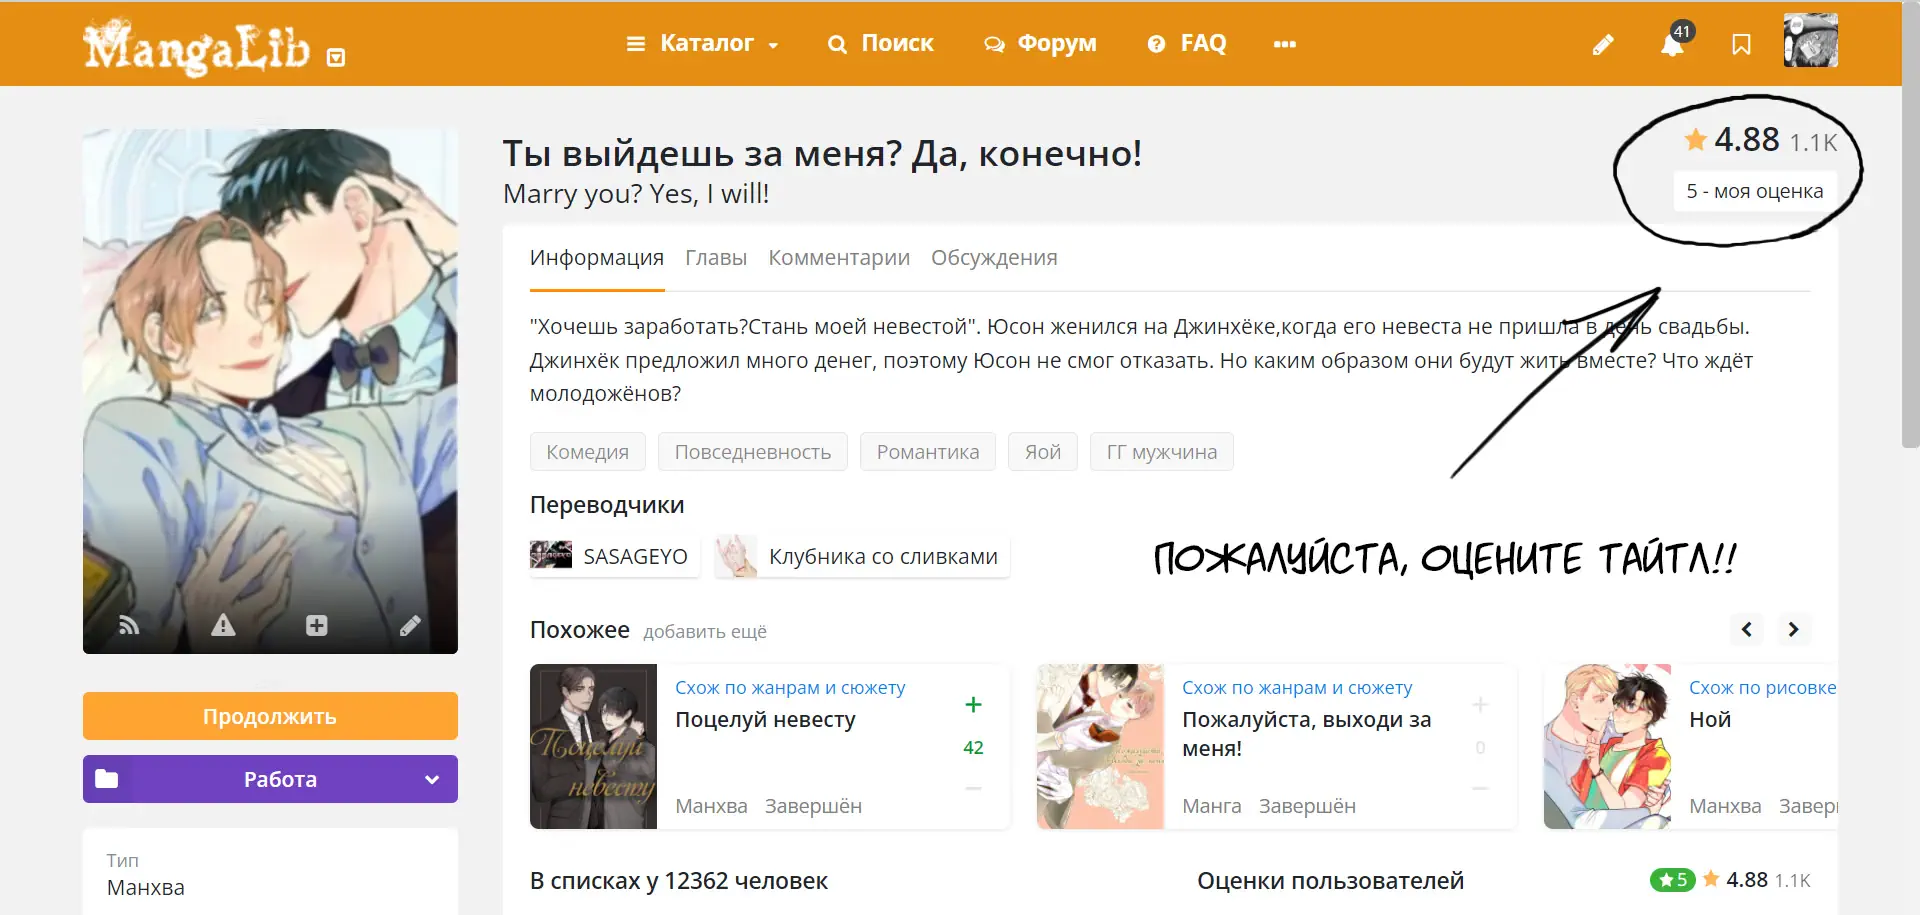Click the plus add icon on cover
Screen dimensions: 1920x915
(x=316, y=626)
